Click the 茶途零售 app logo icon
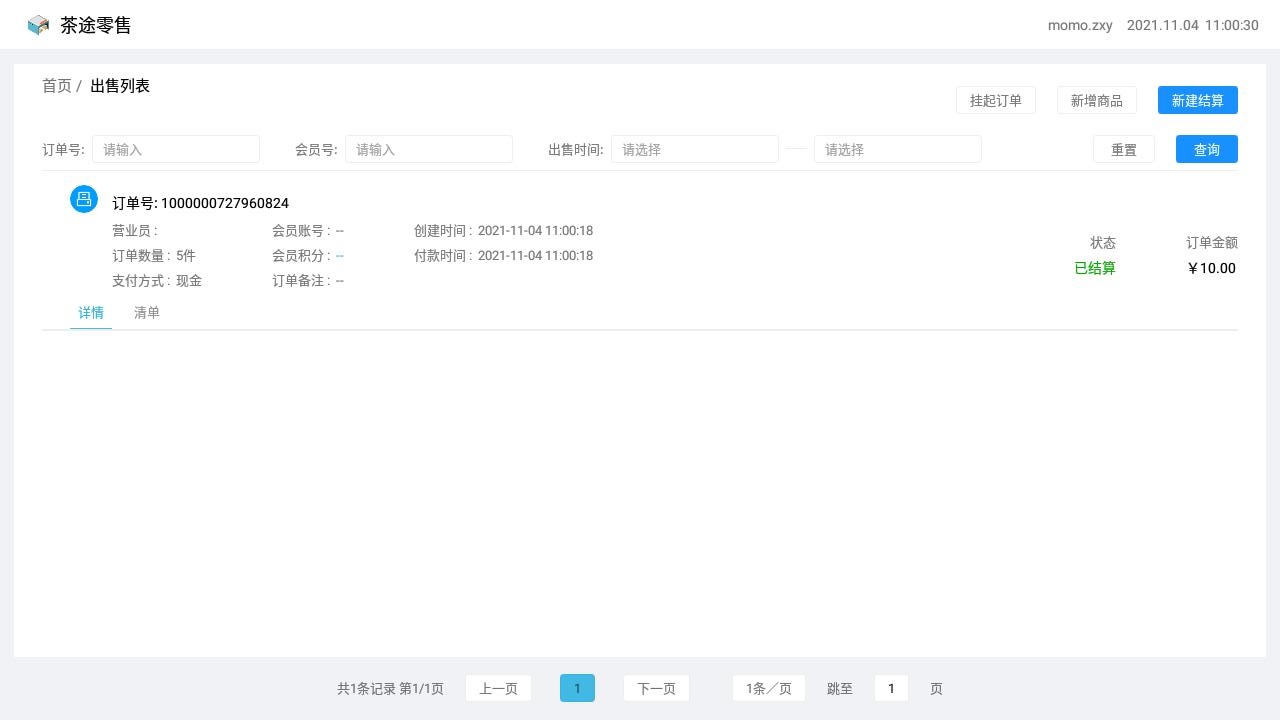Image resolution: width=1280 pixels, height=720 pixels. (x=38, y=25)
